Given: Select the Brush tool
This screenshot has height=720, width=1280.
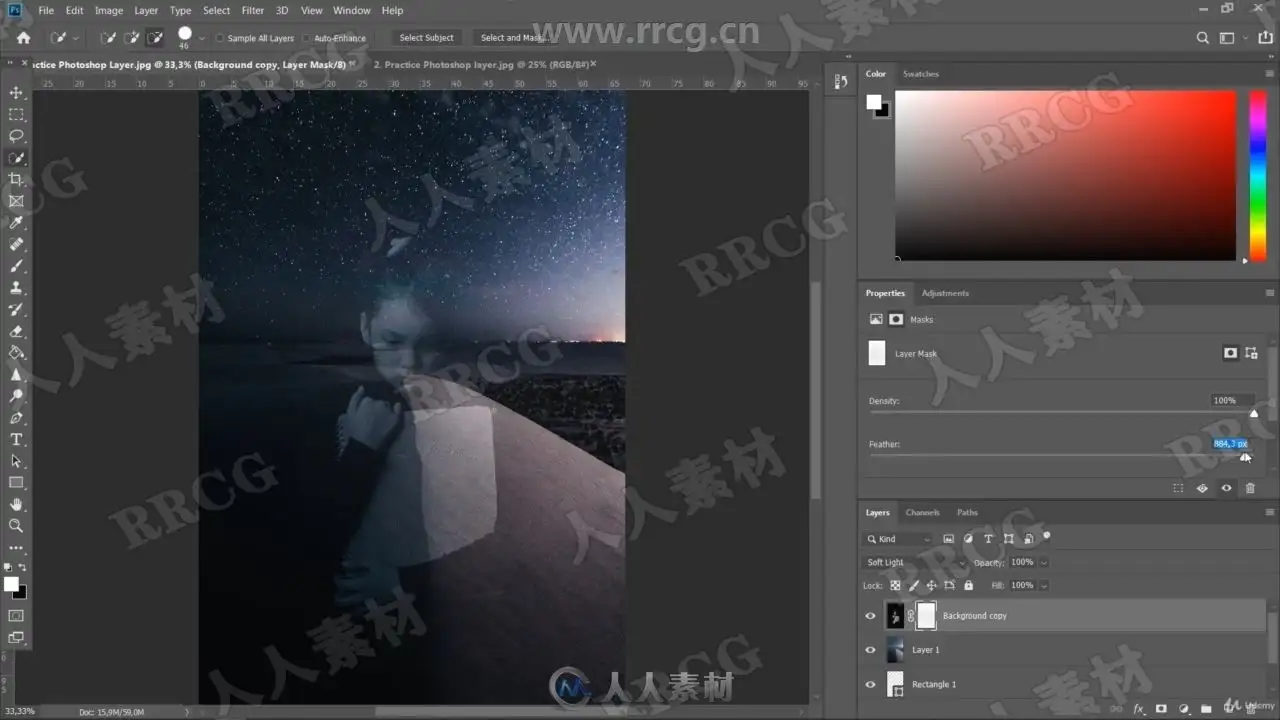Looking at the screenshot, I should (16, 266).
